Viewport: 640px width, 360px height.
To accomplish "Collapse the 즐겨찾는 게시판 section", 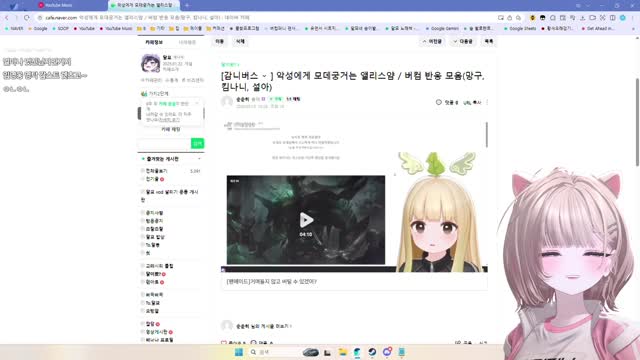I will [199, 159].
